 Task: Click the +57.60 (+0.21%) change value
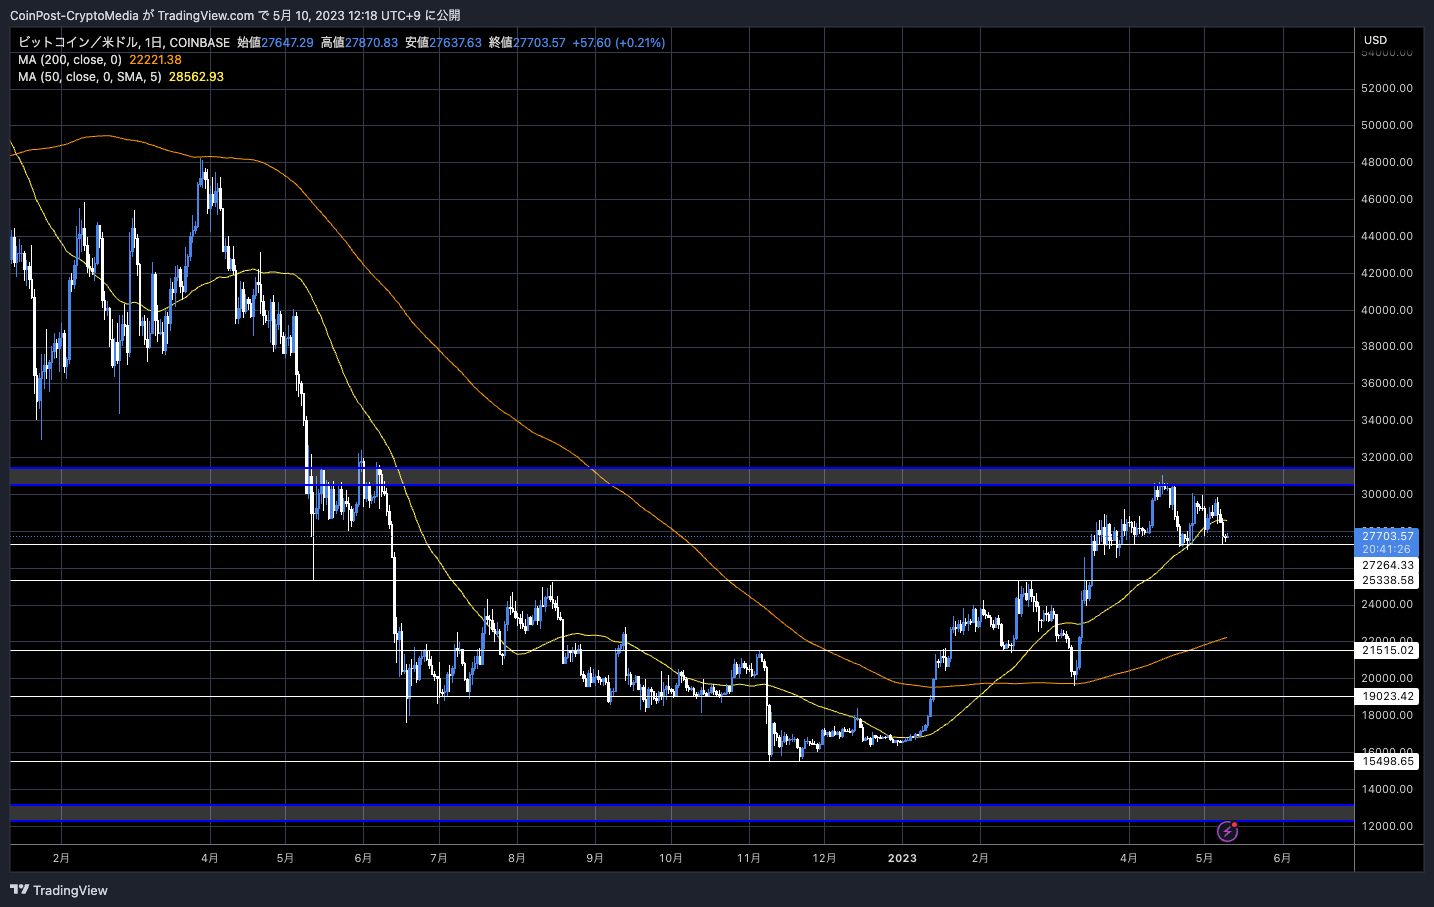tap(618, 43)
